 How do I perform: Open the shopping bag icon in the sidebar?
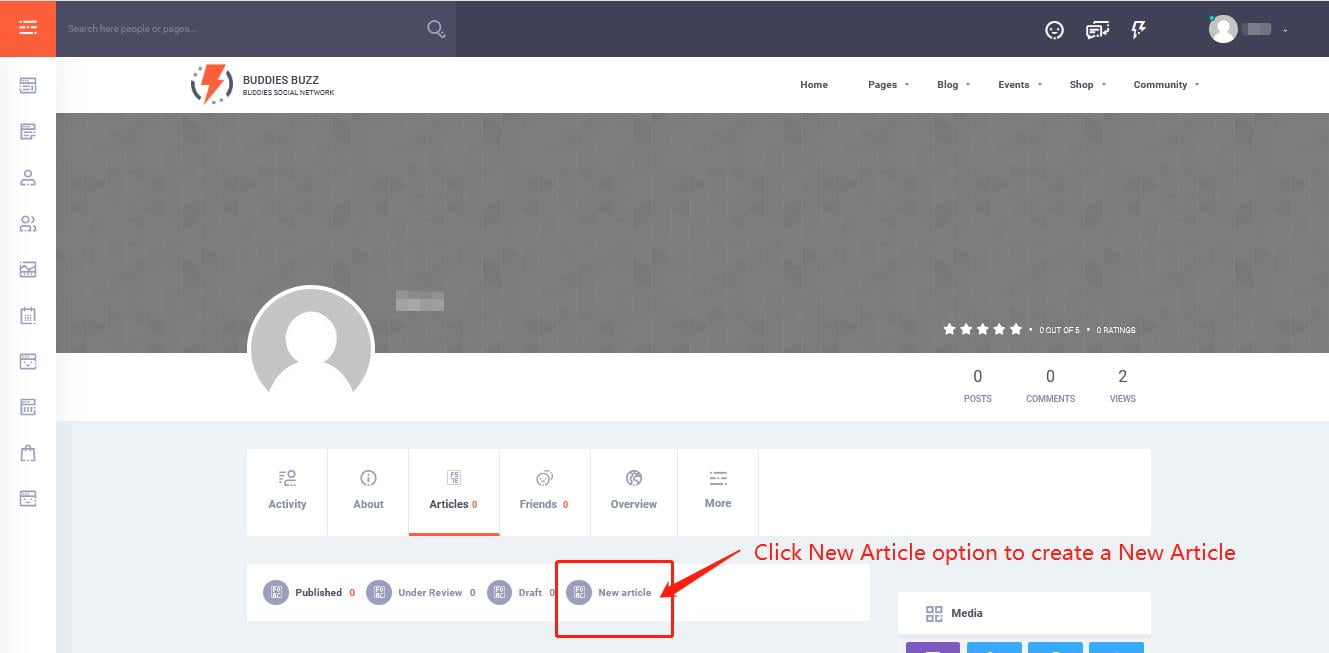28,453
